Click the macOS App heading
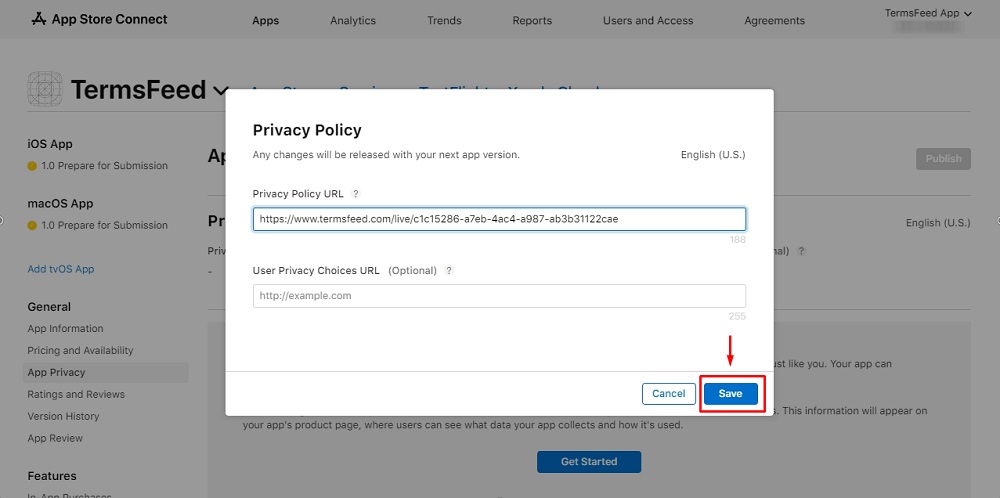The image size is (1000, 498). coord(60,204)
